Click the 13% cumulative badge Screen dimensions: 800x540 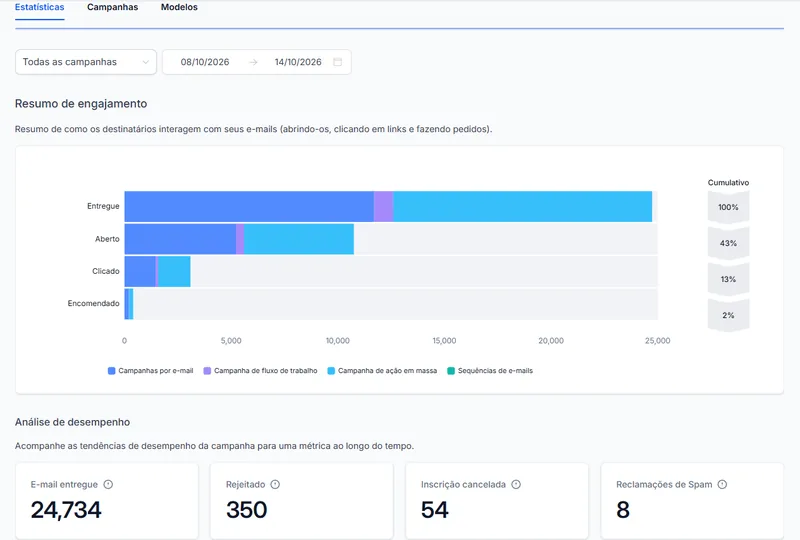(x=728, y=279)
